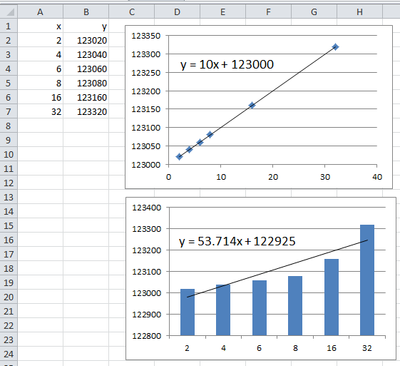Viewport: 400px width, 366px height.
Task: Select cell with value 123080
Action: 86,83
